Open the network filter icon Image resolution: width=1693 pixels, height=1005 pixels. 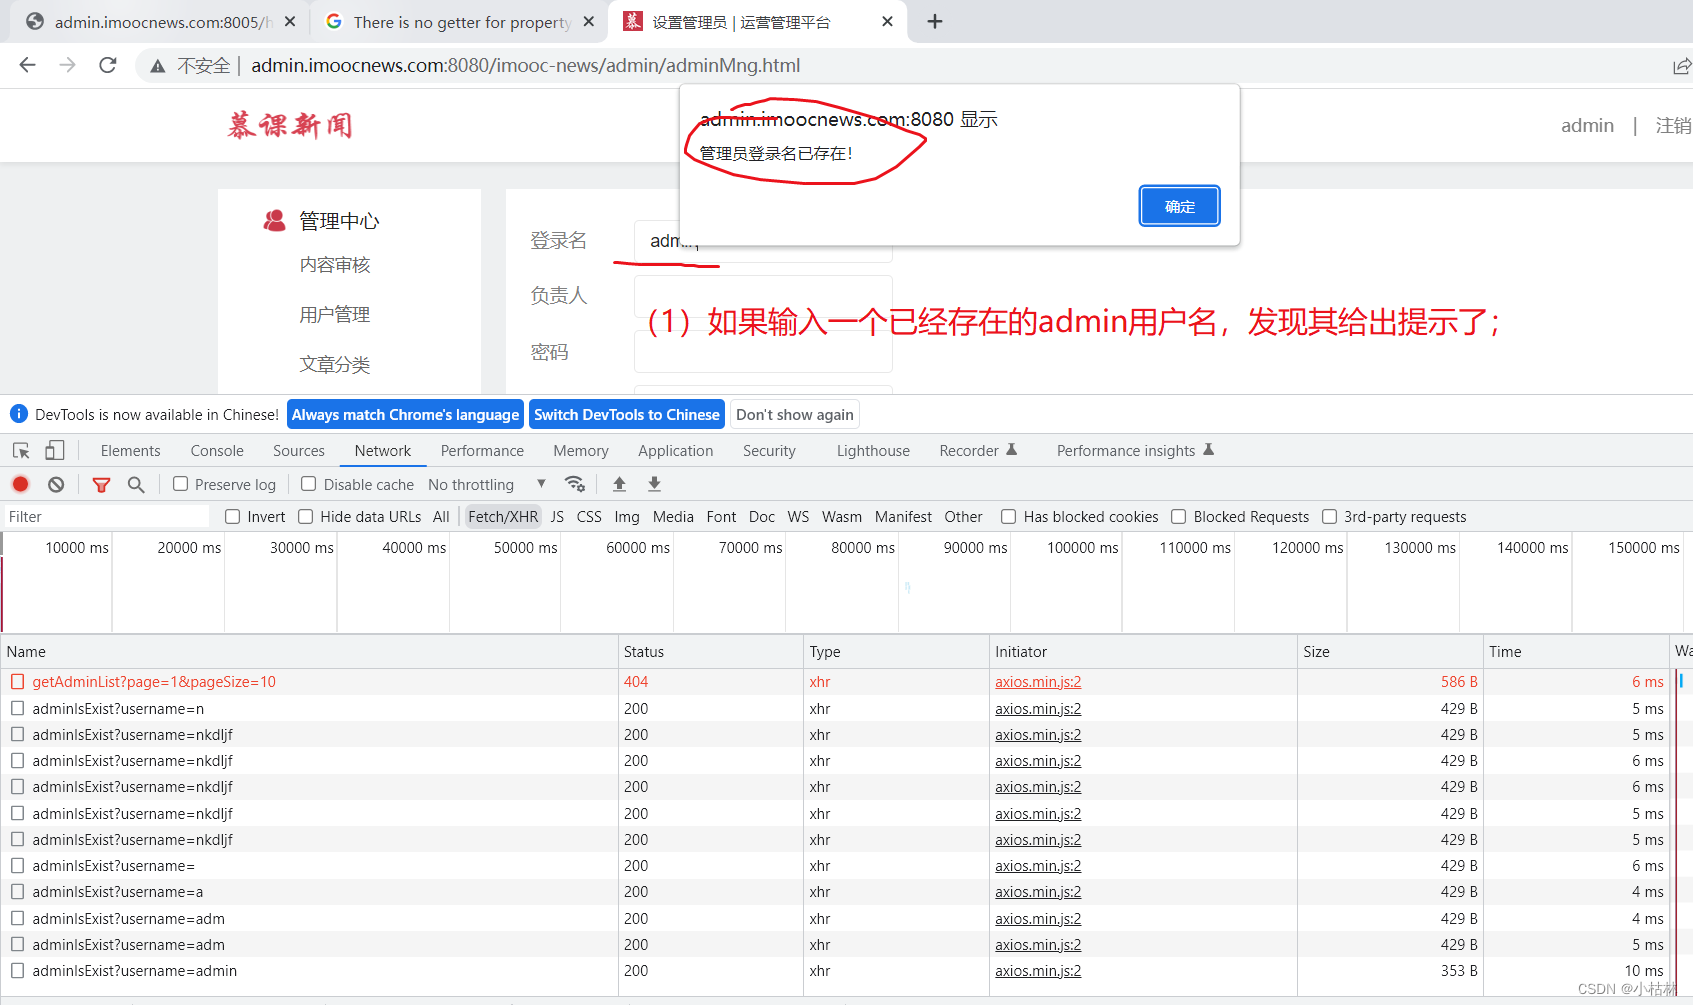coord(101,484)
